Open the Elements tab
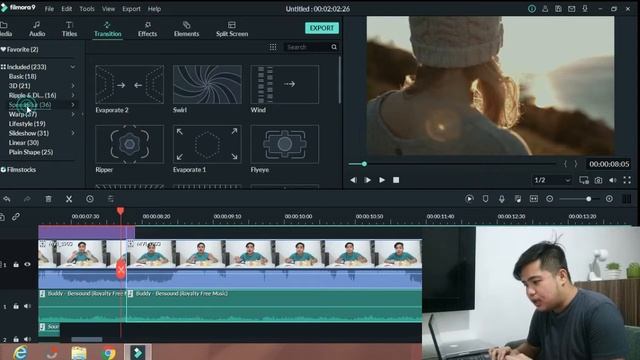 coord(187,29)
